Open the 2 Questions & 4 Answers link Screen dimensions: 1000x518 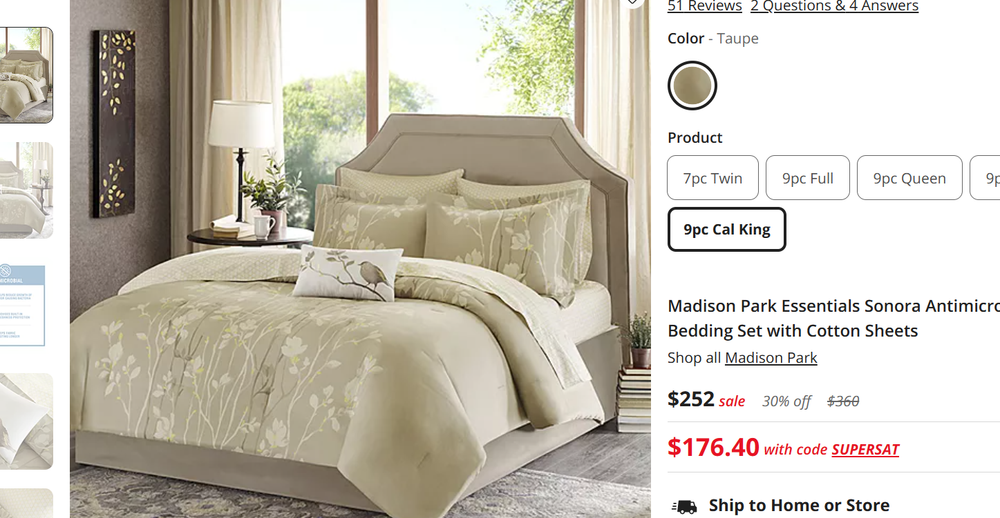(834, 6)
